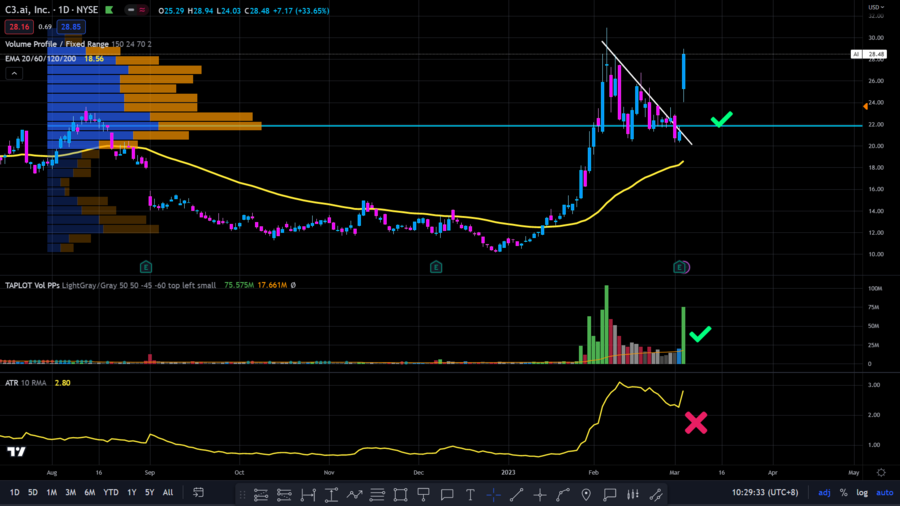Viewport: 900px width, 506px height.
Task: Select the anchored signpost label tool
Action: [x=424, y=495]
